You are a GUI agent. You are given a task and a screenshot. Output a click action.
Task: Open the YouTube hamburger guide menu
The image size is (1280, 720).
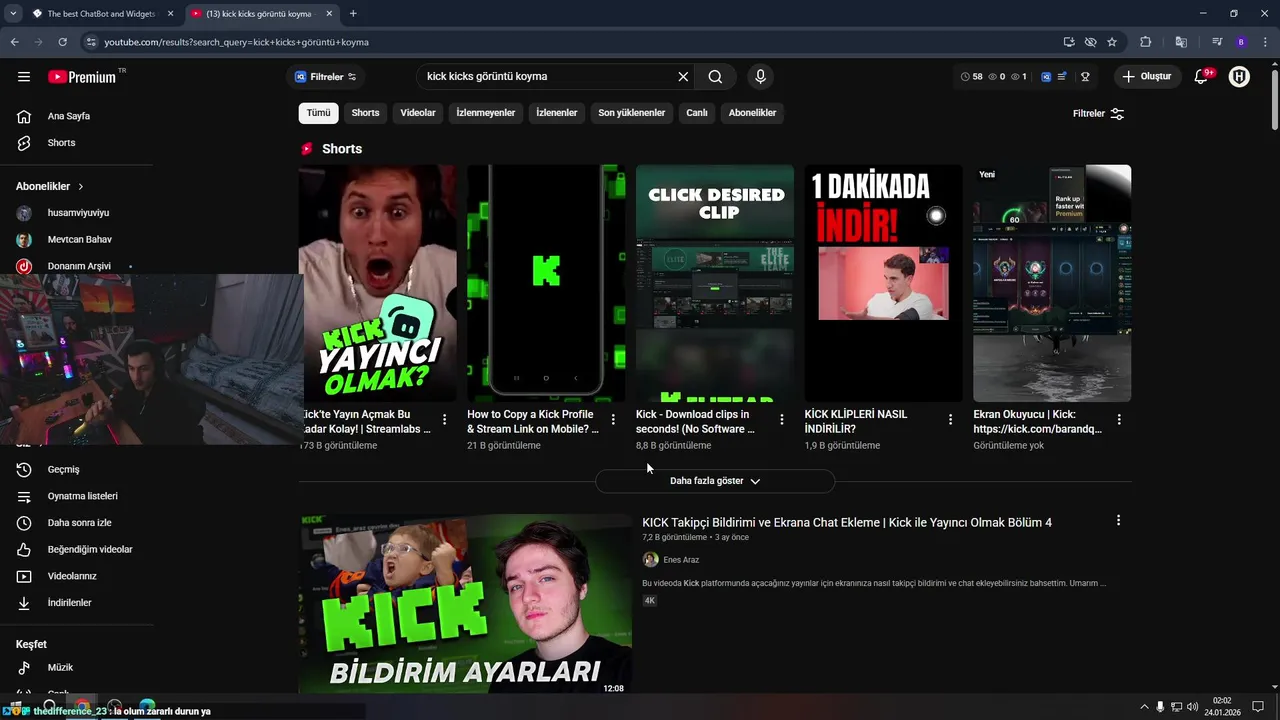pyautogui.click(x=24, y=77)
